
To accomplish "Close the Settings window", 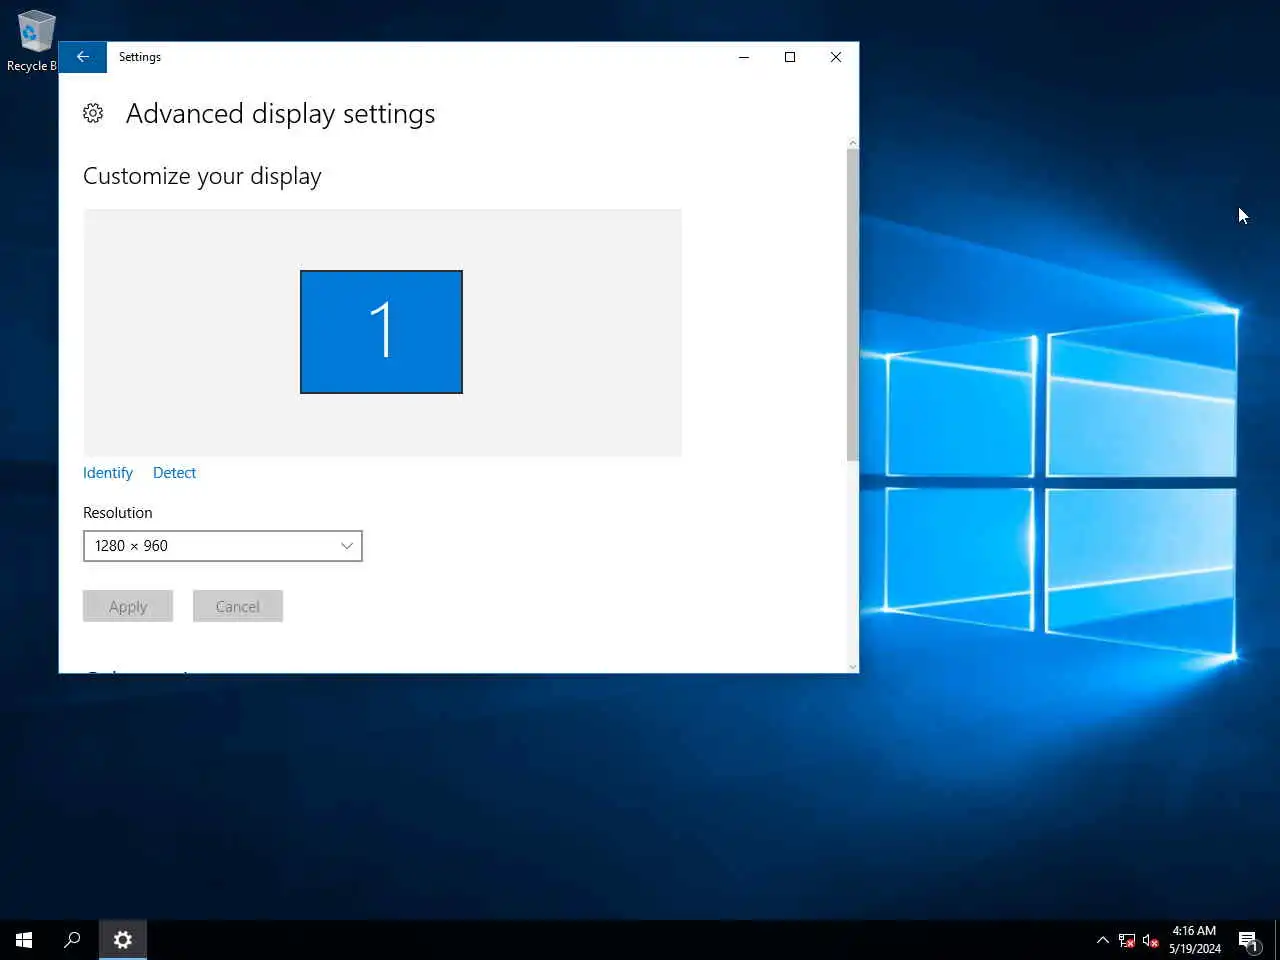I will [836, 57].
